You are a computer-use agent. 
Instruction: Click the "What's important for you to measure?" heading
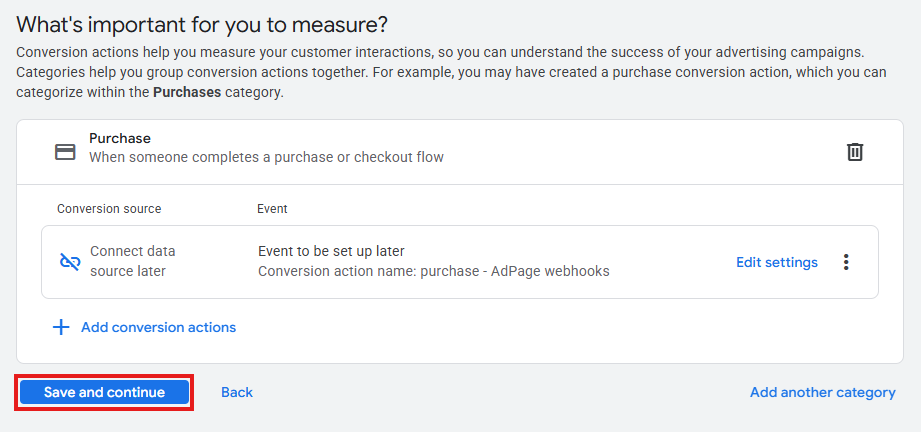tap(202, 24)
